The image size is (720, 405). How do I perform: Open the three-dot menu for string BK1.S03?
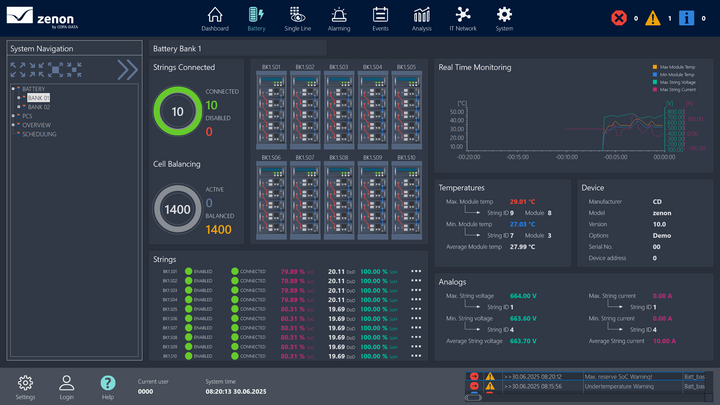[416, 290]
